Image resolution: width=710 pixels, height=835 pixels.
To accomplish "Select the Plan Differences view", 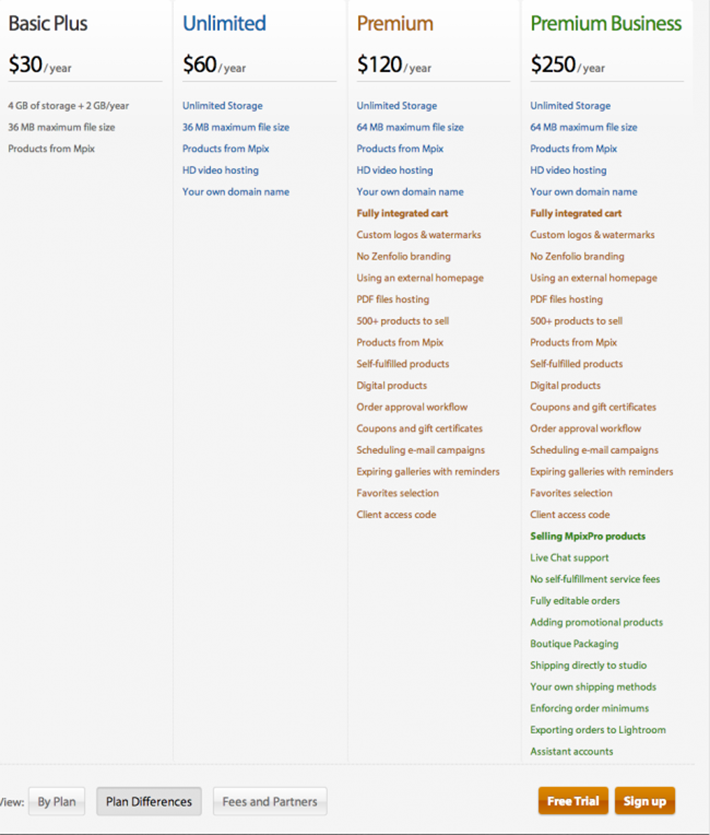I will click(149, 801).
